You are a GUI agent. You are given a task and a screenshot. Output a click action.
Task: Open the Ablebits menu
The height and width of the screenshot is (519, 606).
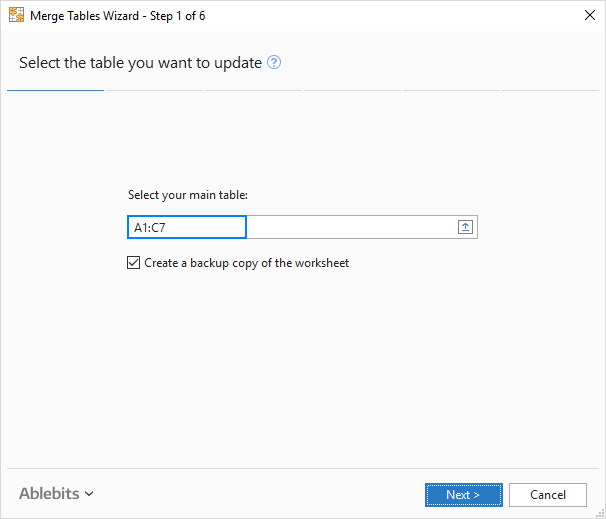pyautogui.click(x=49, y=493)
